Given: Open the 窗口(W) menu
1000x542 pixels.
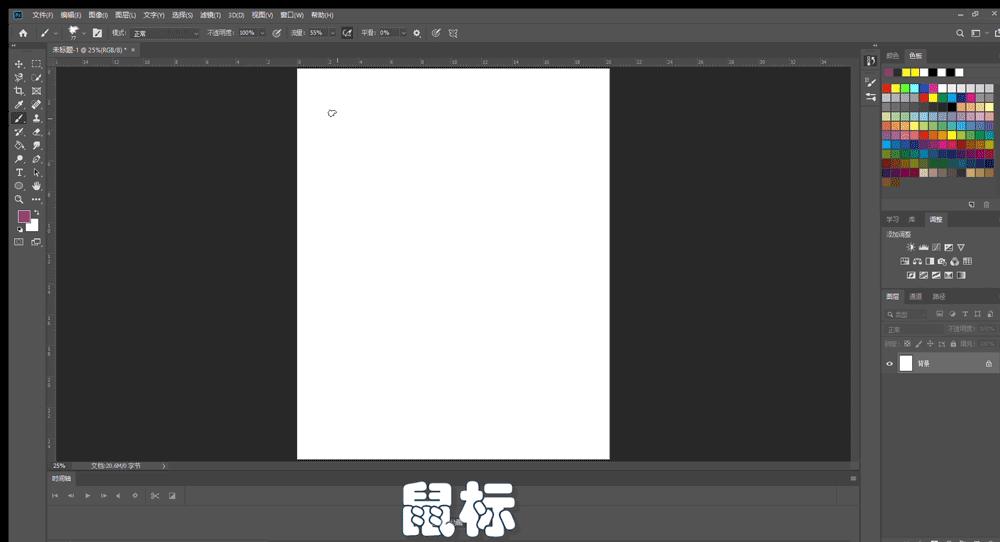Looking at the screenshot, I should pos(292,15).
